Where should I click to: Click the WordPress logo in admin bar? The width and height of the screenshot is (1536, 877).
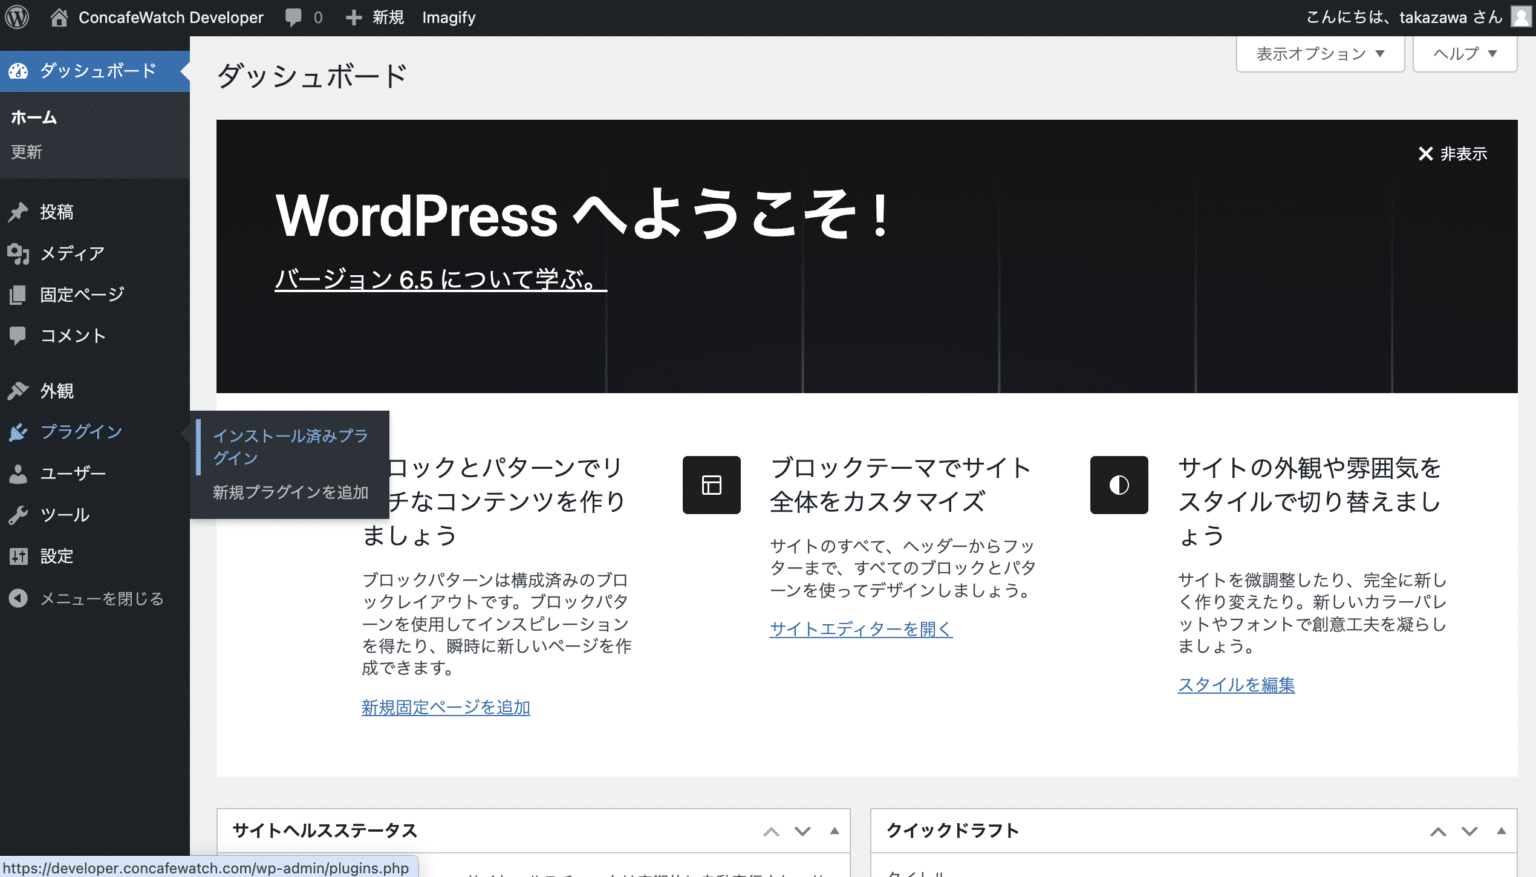coord(16,16)
